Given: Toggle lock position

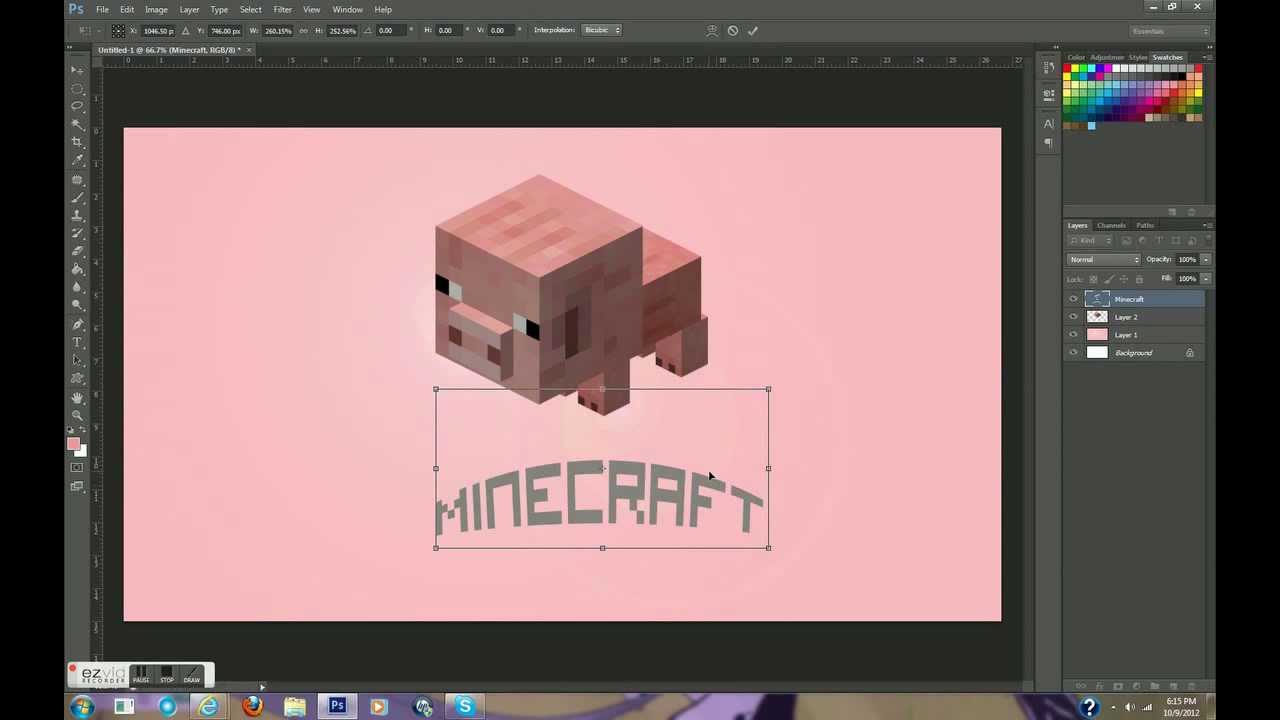Looking at the screenshot, I should (1124, 279).
